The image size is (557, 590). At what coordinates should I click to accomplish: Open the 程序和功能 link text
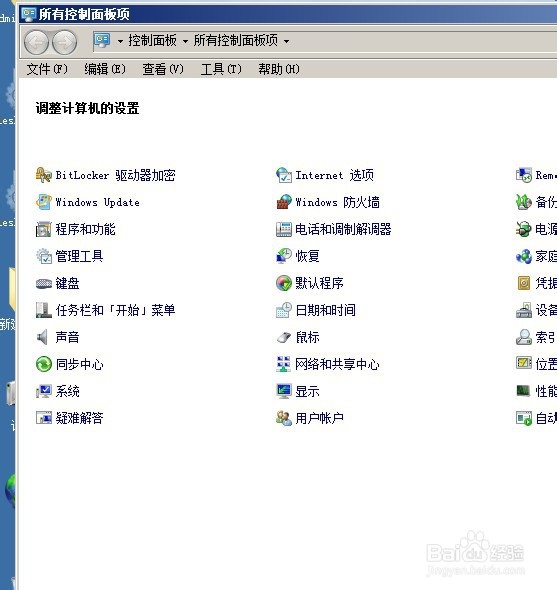tap(85, 230)
